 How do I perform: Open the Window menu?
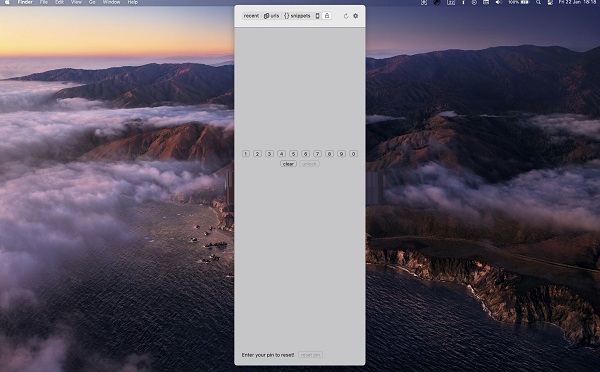point(111,2)
